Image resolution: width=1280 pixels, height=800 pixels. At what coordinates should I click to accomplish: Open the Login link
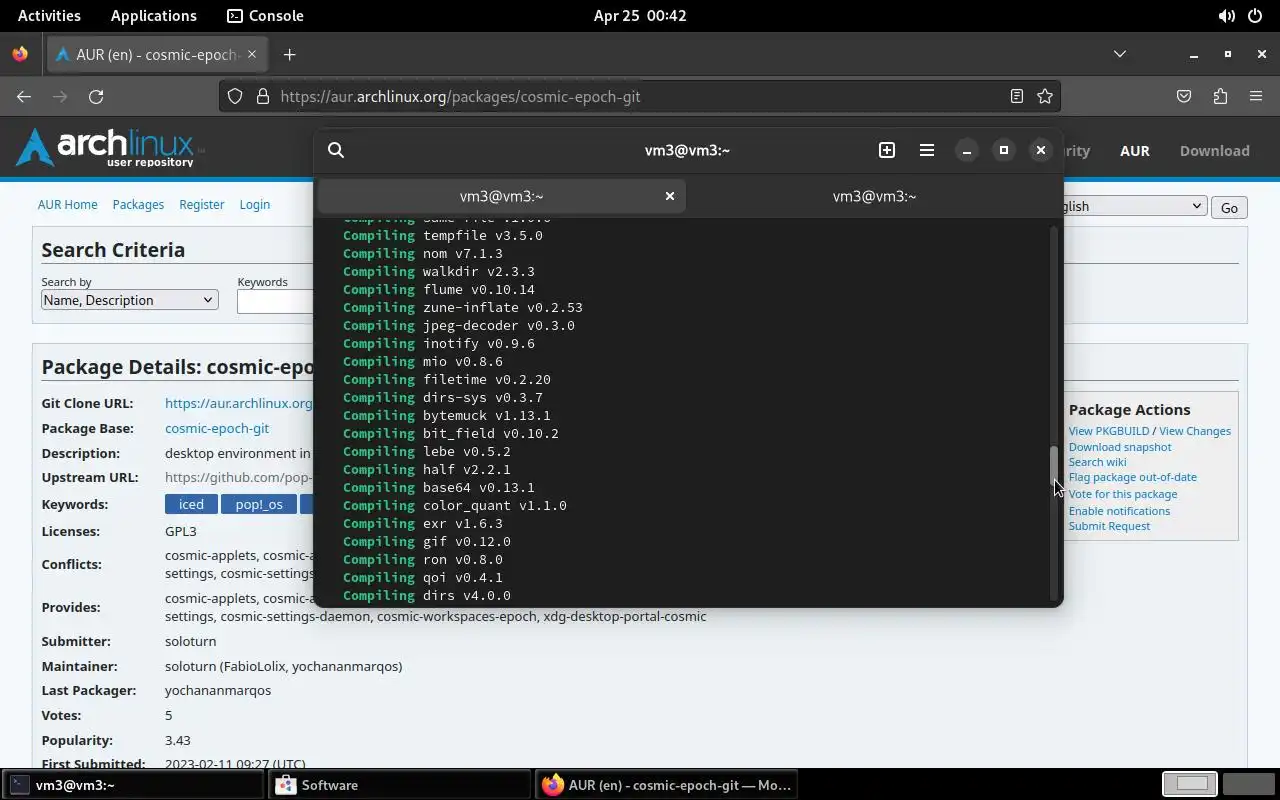click(x=255, y=204)
